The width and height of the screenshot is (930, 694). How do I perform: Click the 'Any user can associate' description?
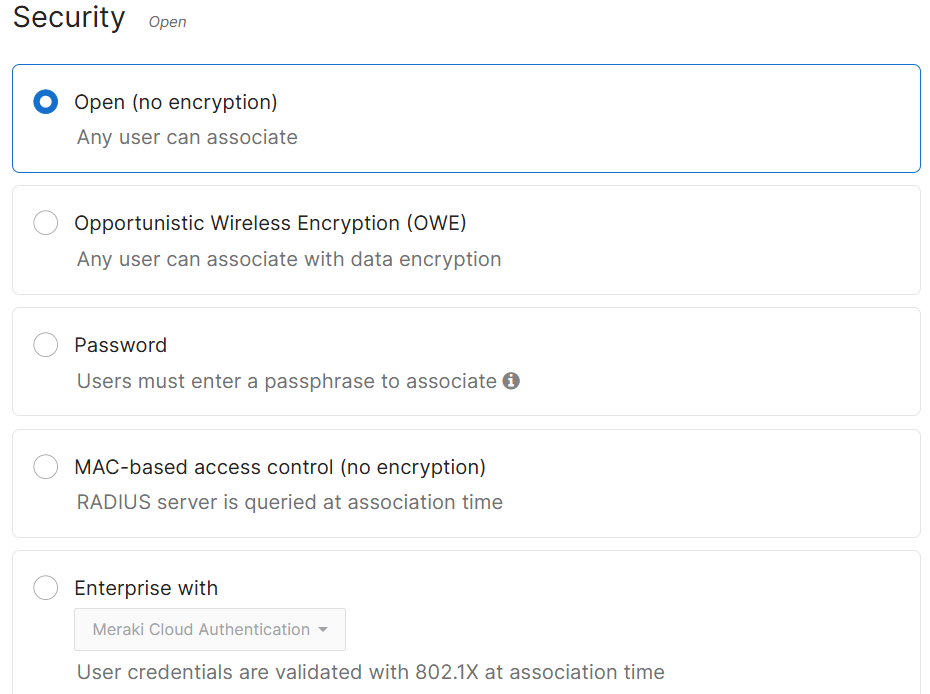click(187, 138)
